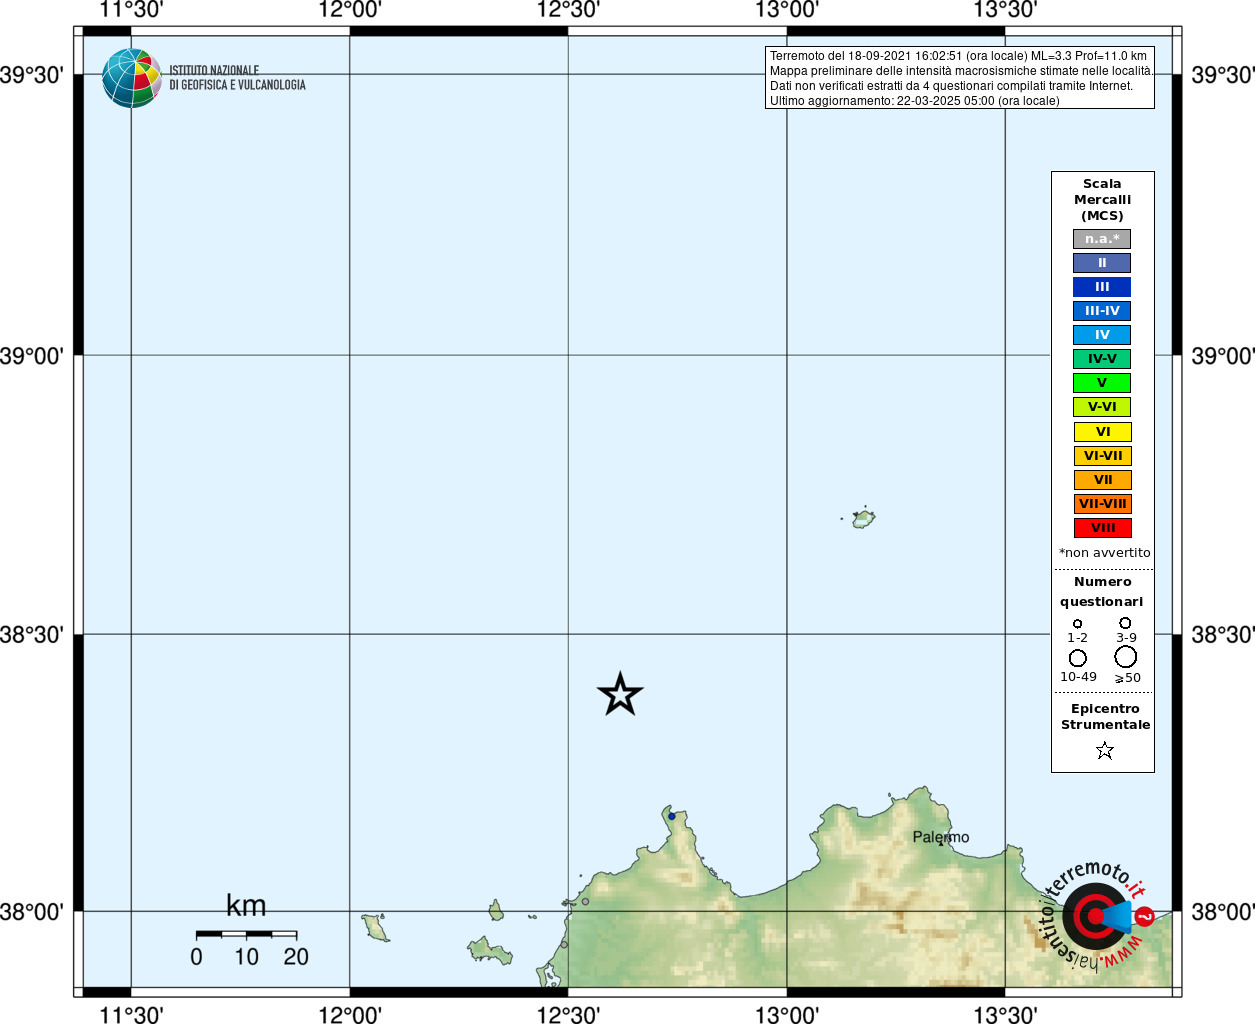Click the bright green V legend swatch
This screenshot has width=1255, height=1024.
[x=1102, y=383]
